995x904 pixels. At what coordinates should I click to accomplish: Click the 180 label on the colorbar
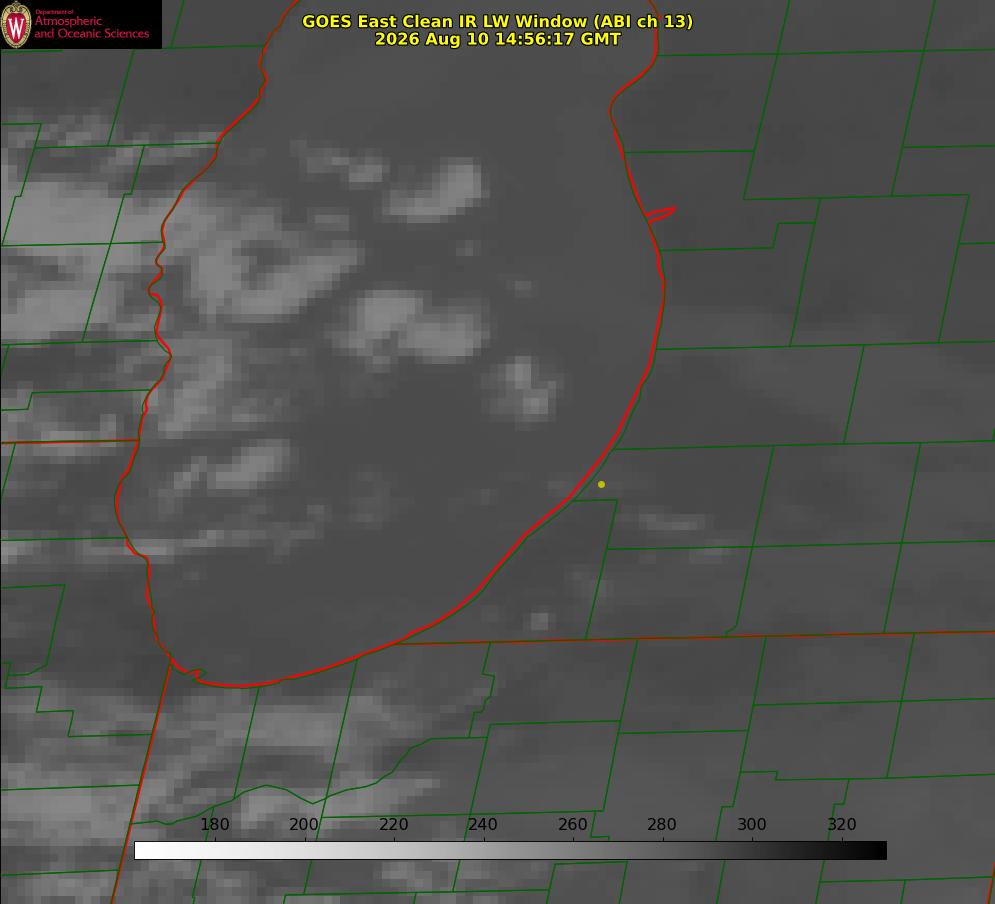[214, 824]
